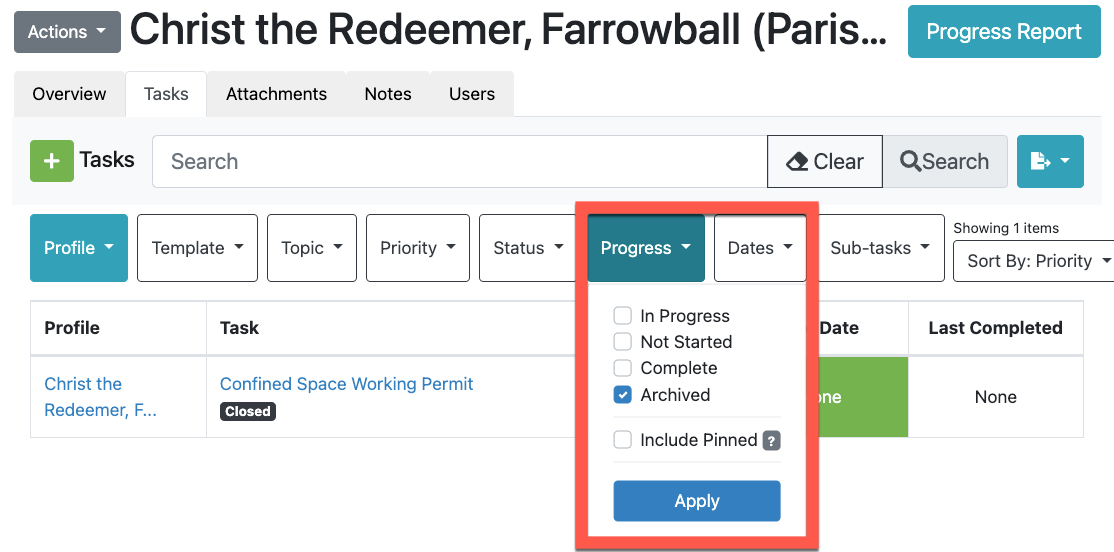
Task: Toggle the Include Pinned checkbox
Action: coord(622,440)
